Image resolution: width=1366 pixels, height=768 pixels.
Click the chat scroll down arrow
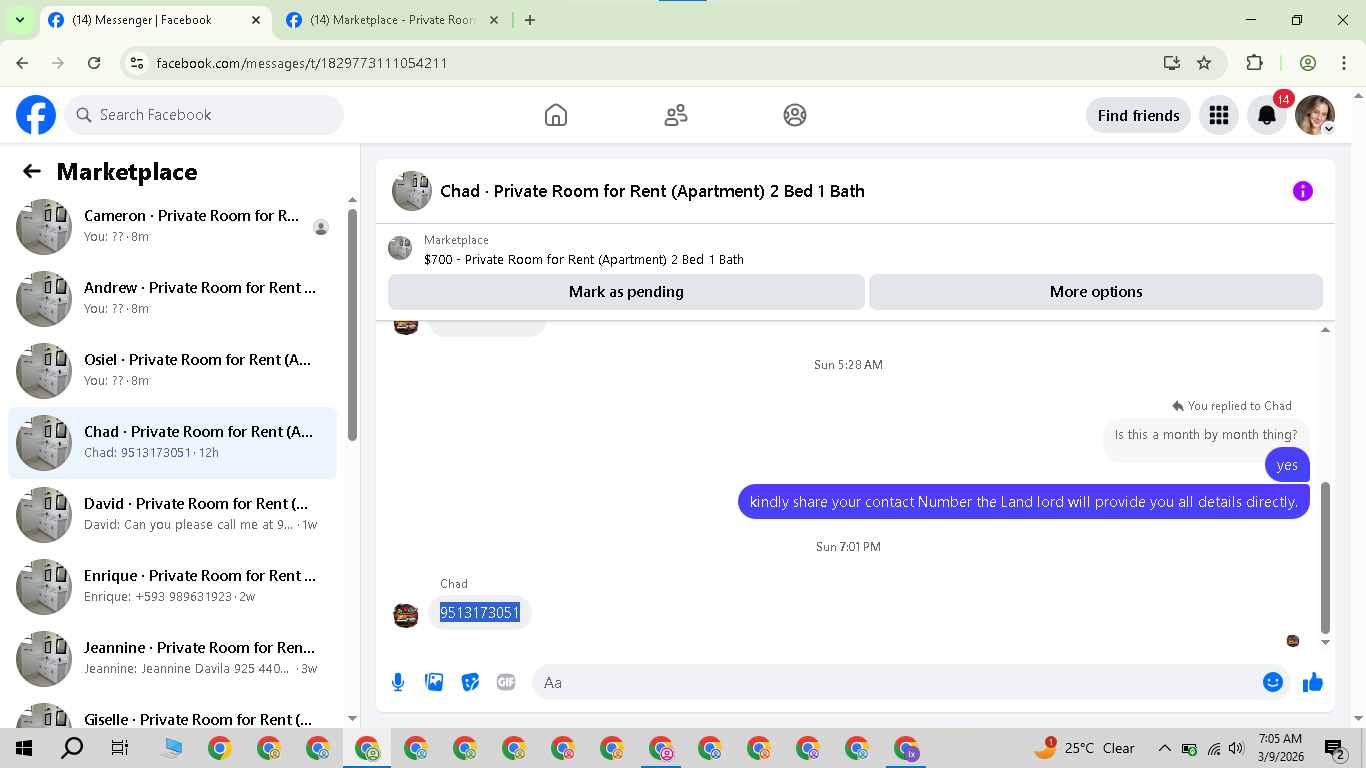pos(1326,642)
